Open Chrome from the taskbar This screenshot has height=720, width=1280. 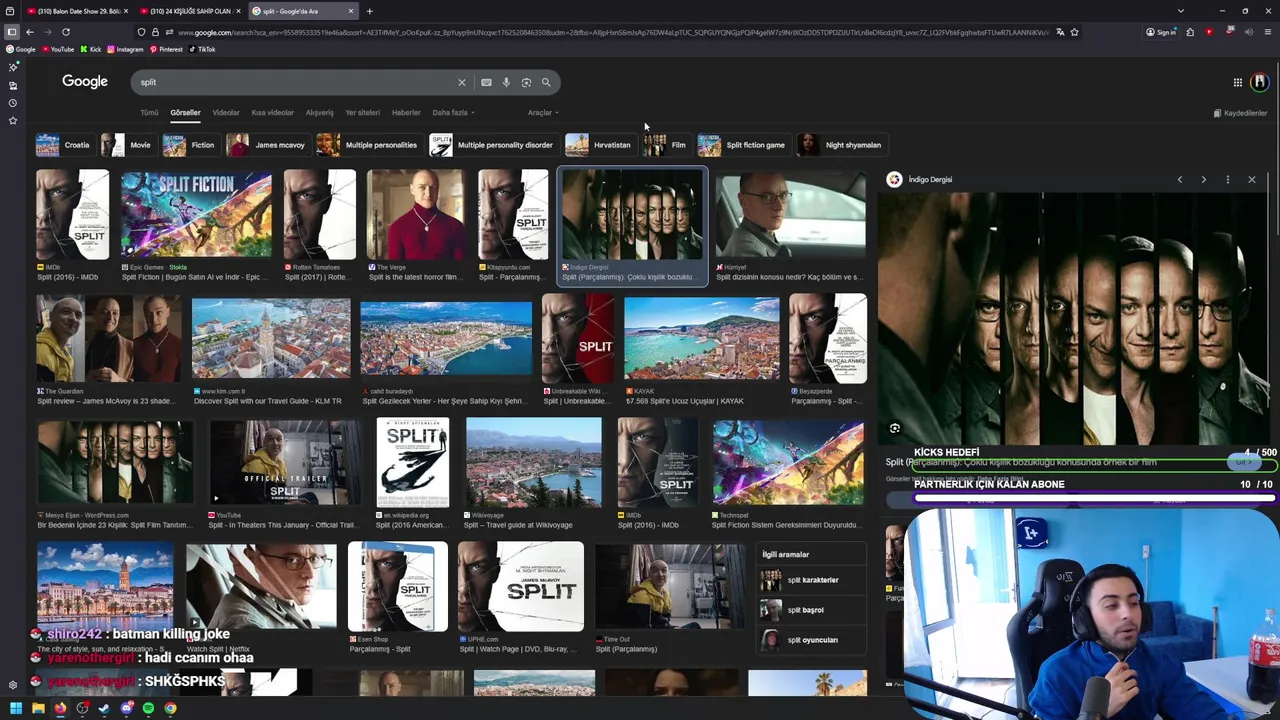(x=170, y=708)
